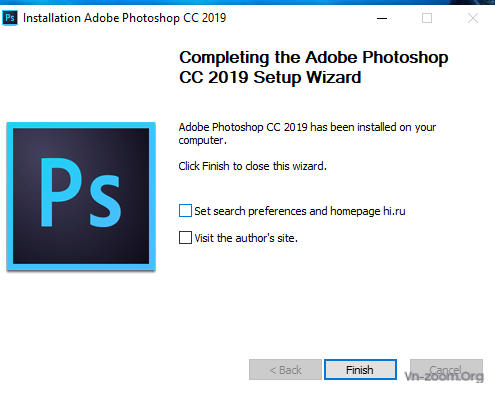495x393 pixels.
Task: Click the 'Click Finish to close this wizard' text
Action: pyautogui.click(x=252, y=166)
